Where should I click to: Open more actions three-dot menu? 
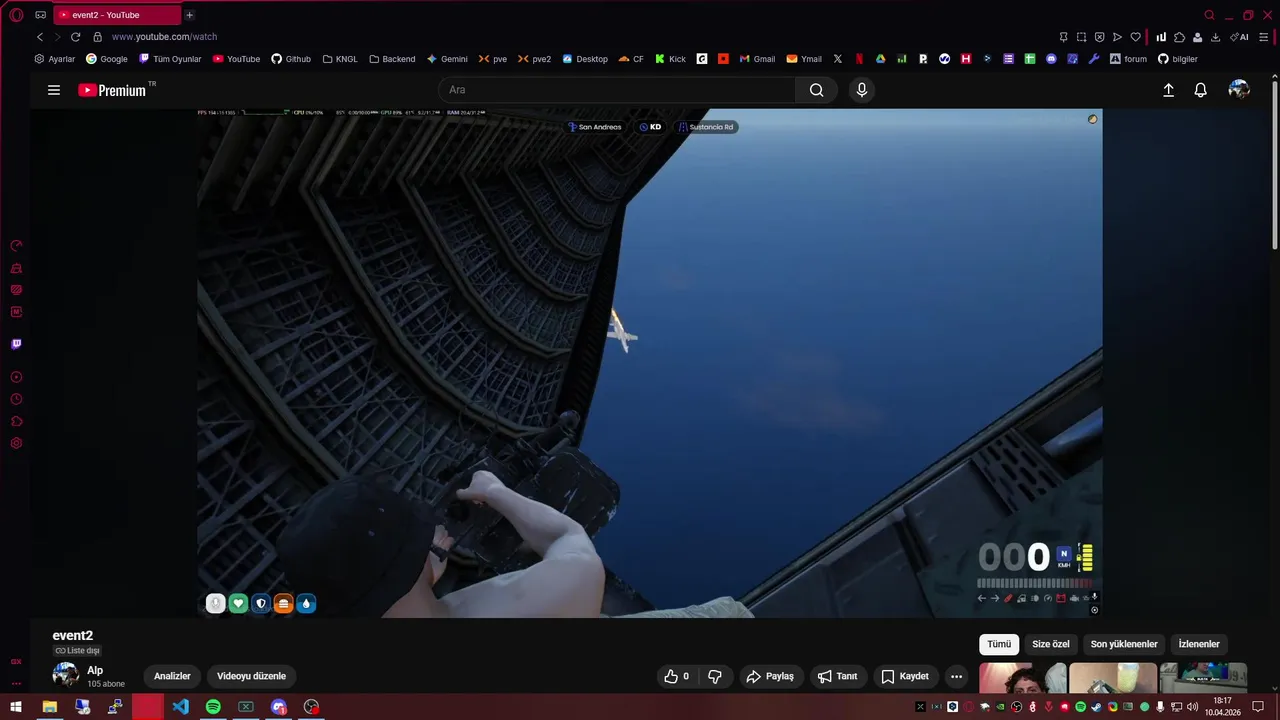pos(956,676)
